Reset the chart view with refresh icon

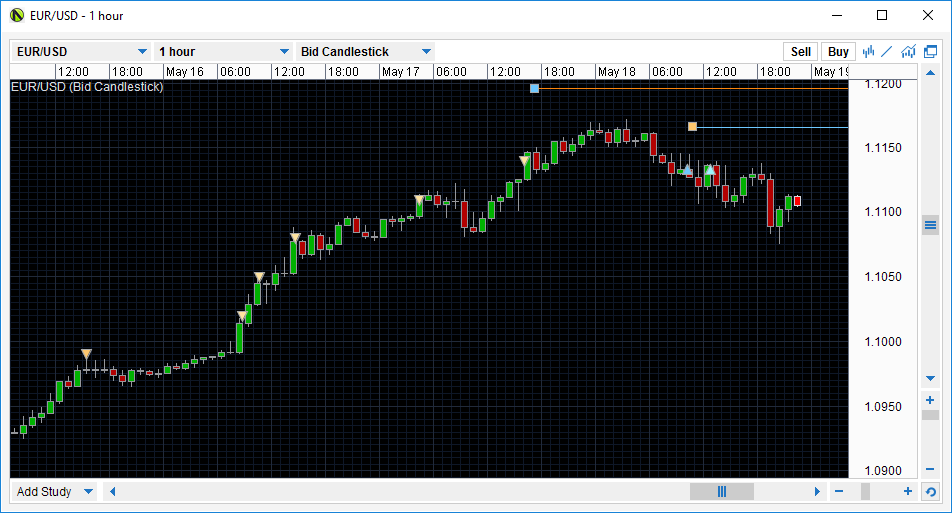coord(930,491)
